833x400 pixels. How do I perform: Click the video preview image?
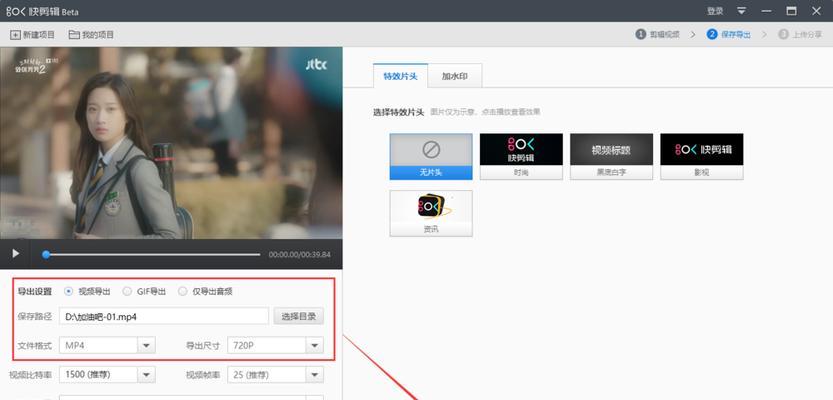coord(171,143)
